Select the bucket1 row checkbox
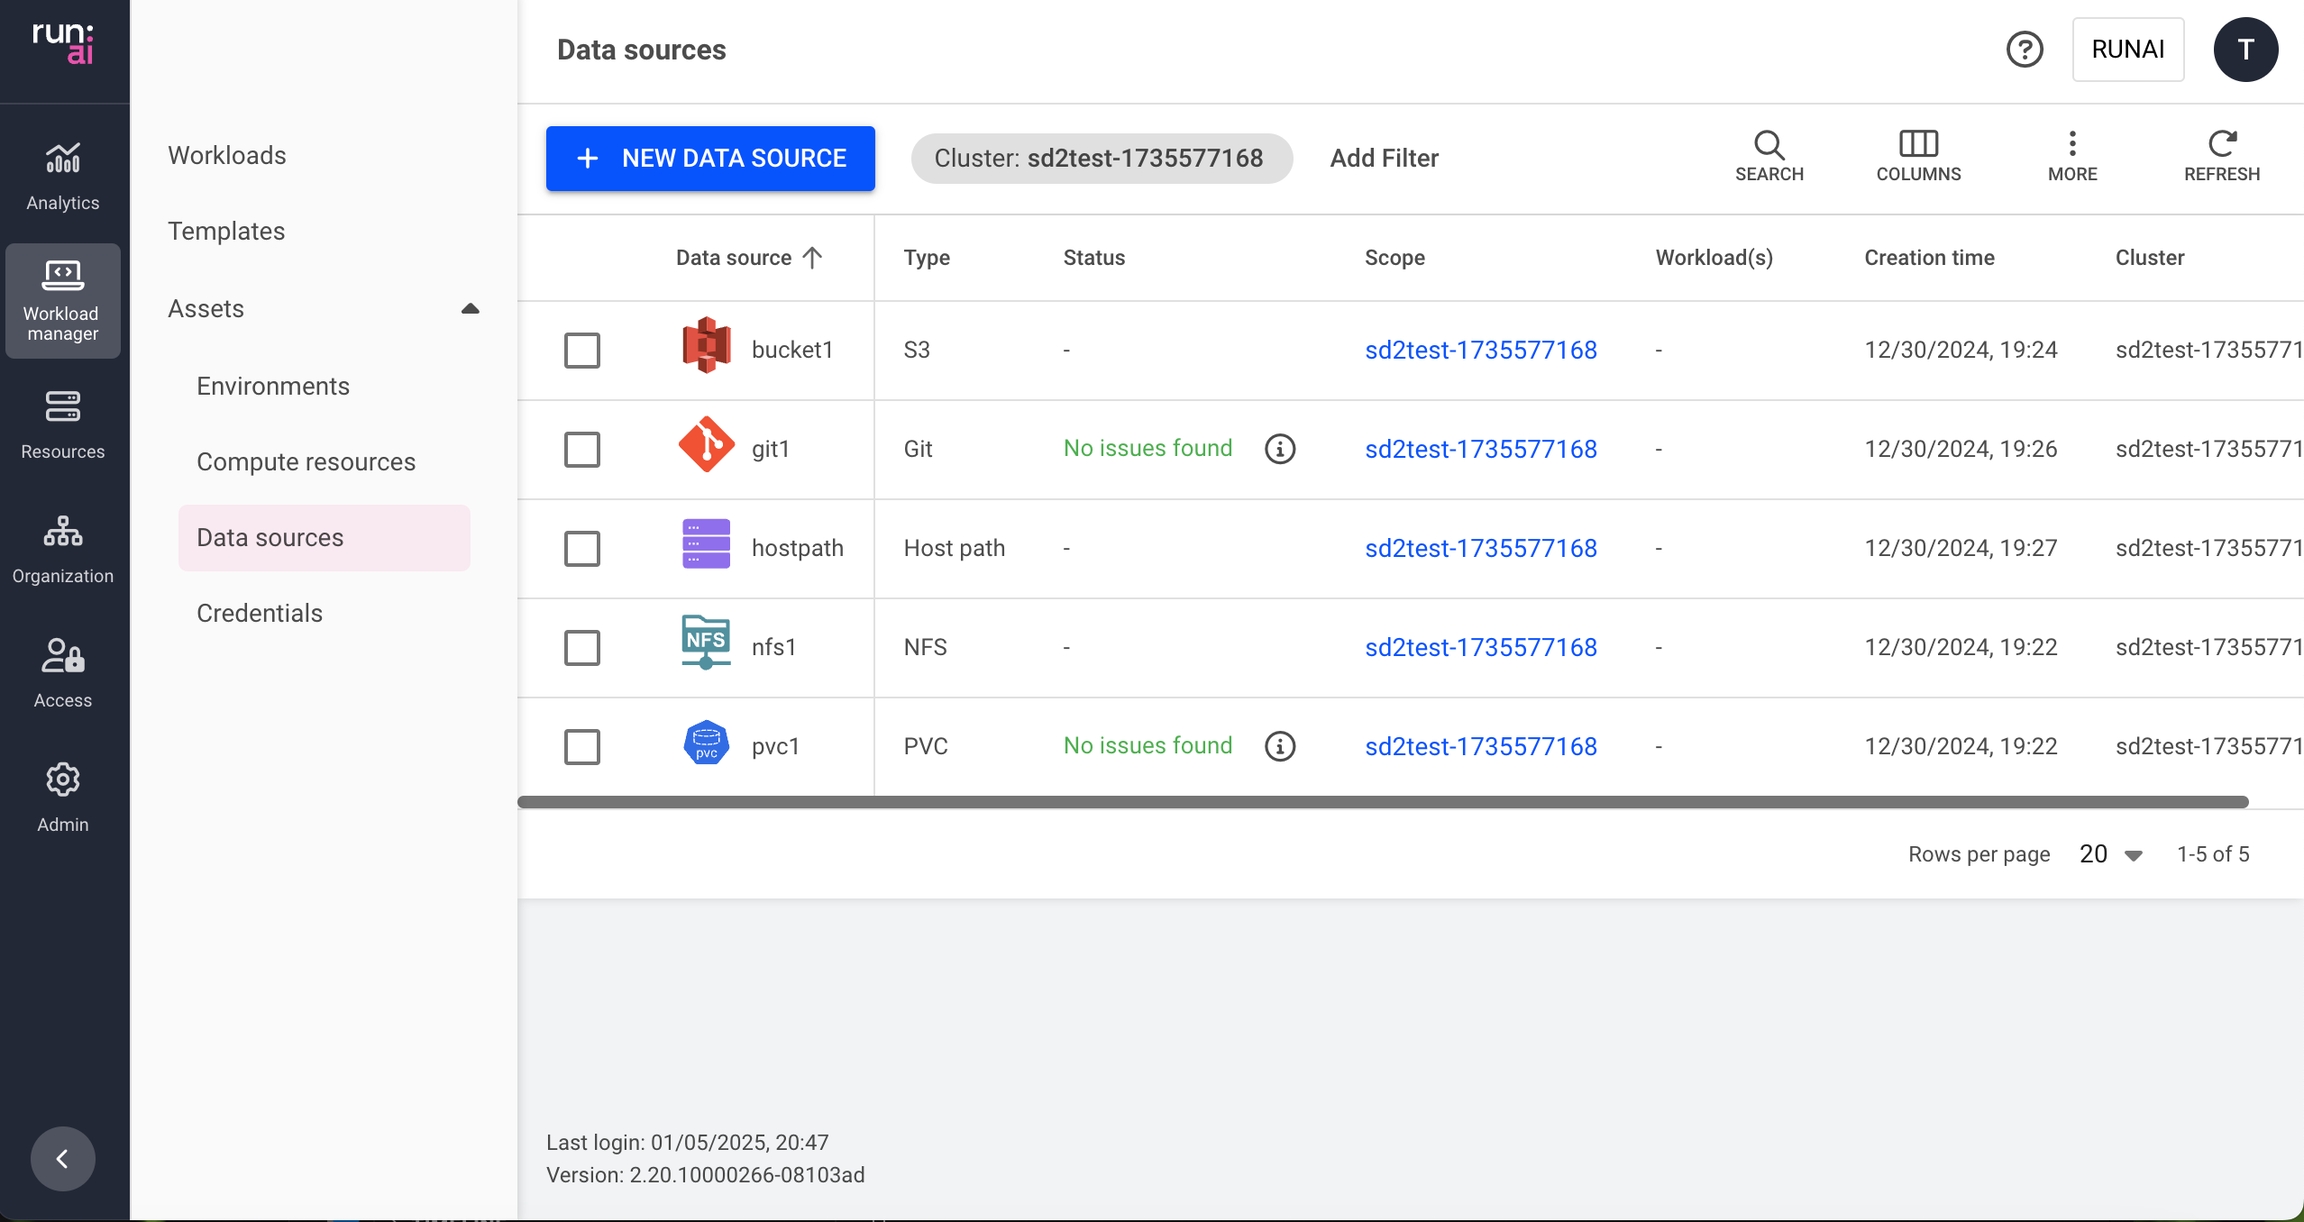 coord(581,350)
